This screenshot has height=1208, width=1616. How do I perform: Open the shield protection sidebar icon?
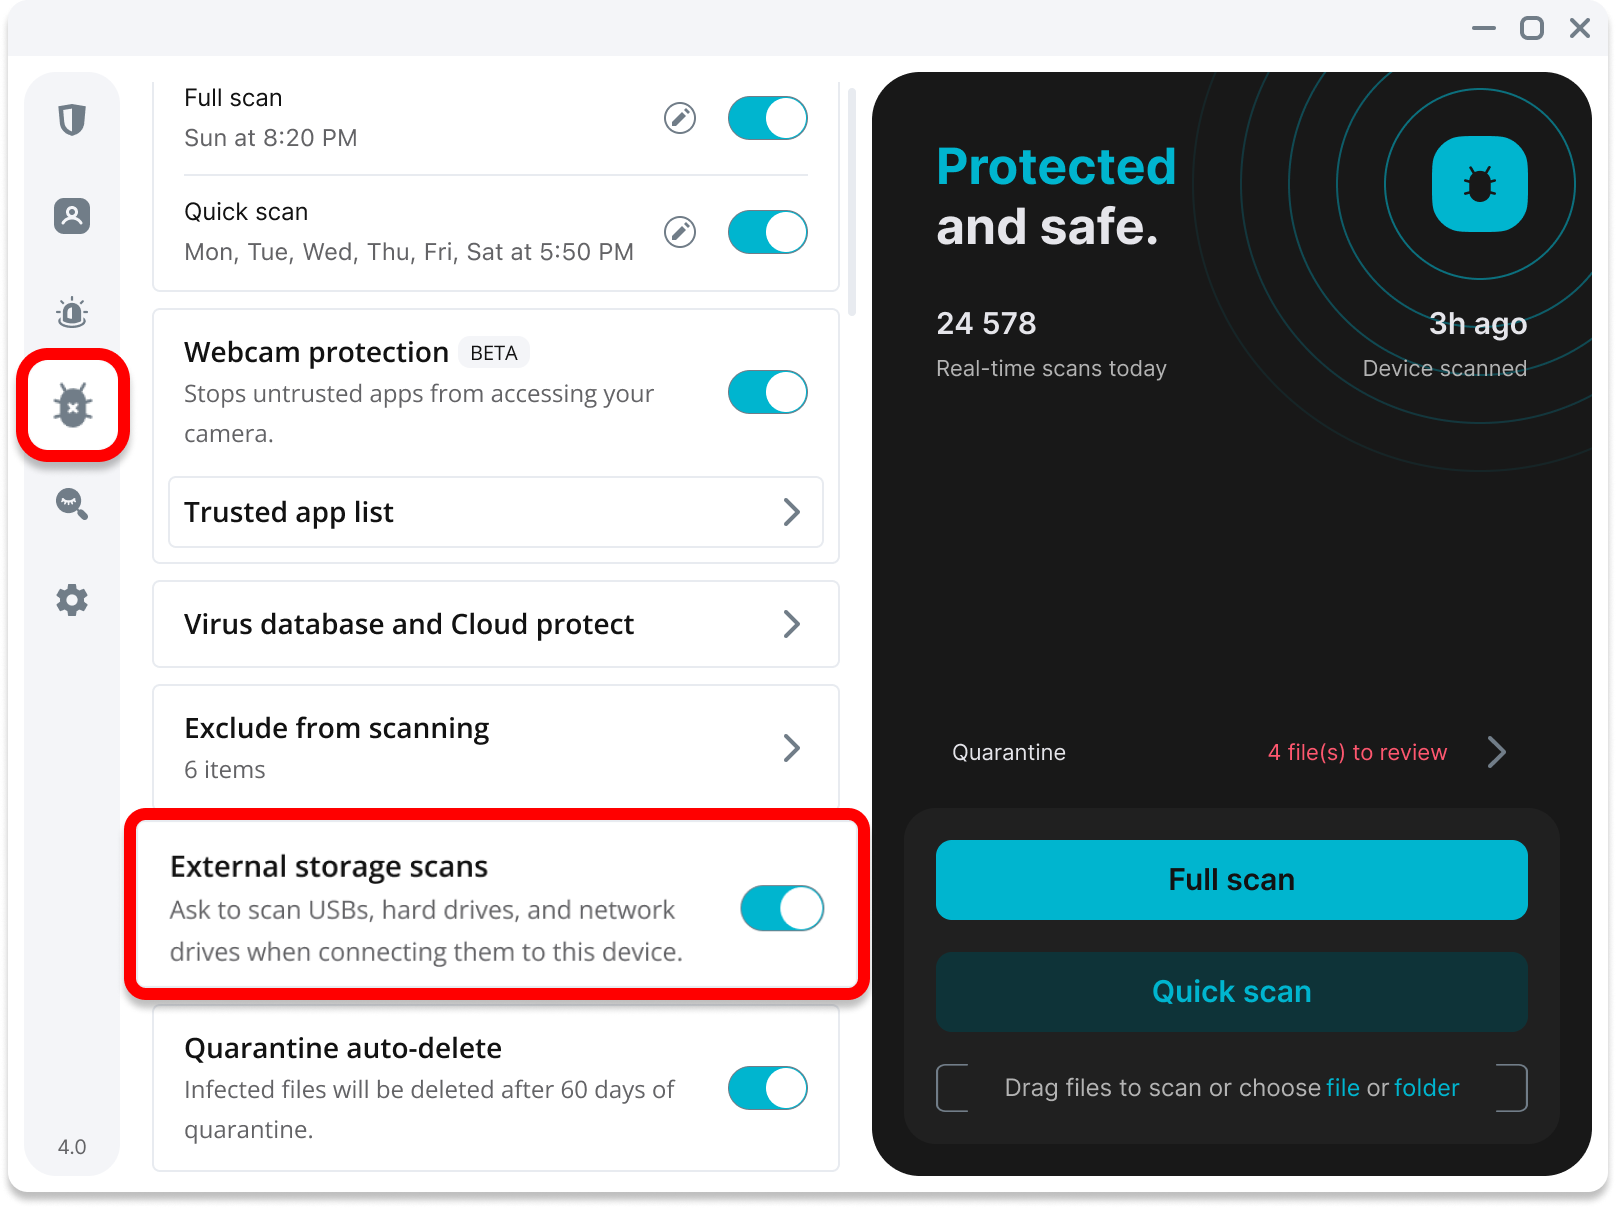tap(72, 120)
